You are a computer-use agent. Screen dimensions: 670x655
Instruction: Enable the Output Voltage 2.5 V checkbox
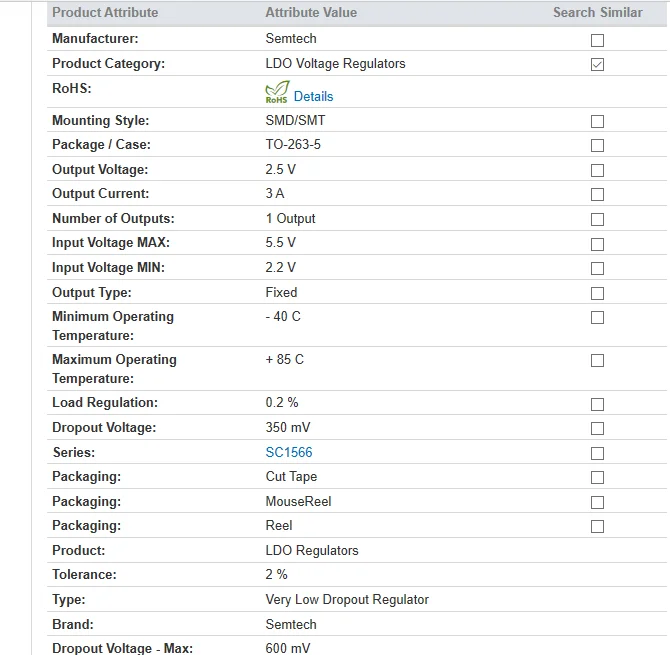click(597, 170)
